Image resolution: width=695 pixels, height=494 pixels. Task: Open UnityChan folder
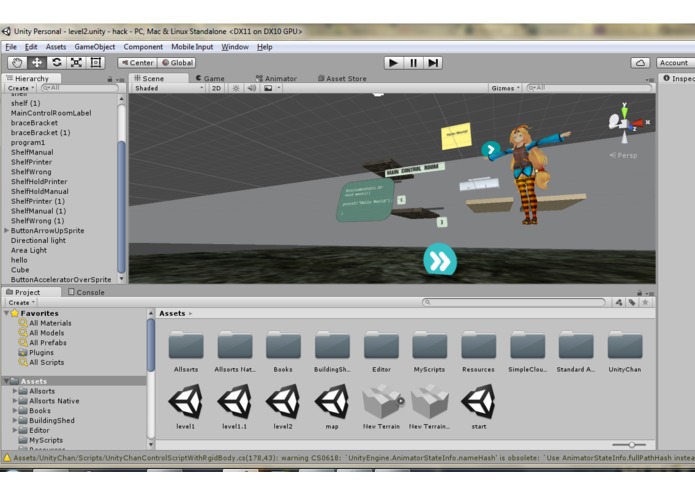pyautogui.click(x=625, y=351)
